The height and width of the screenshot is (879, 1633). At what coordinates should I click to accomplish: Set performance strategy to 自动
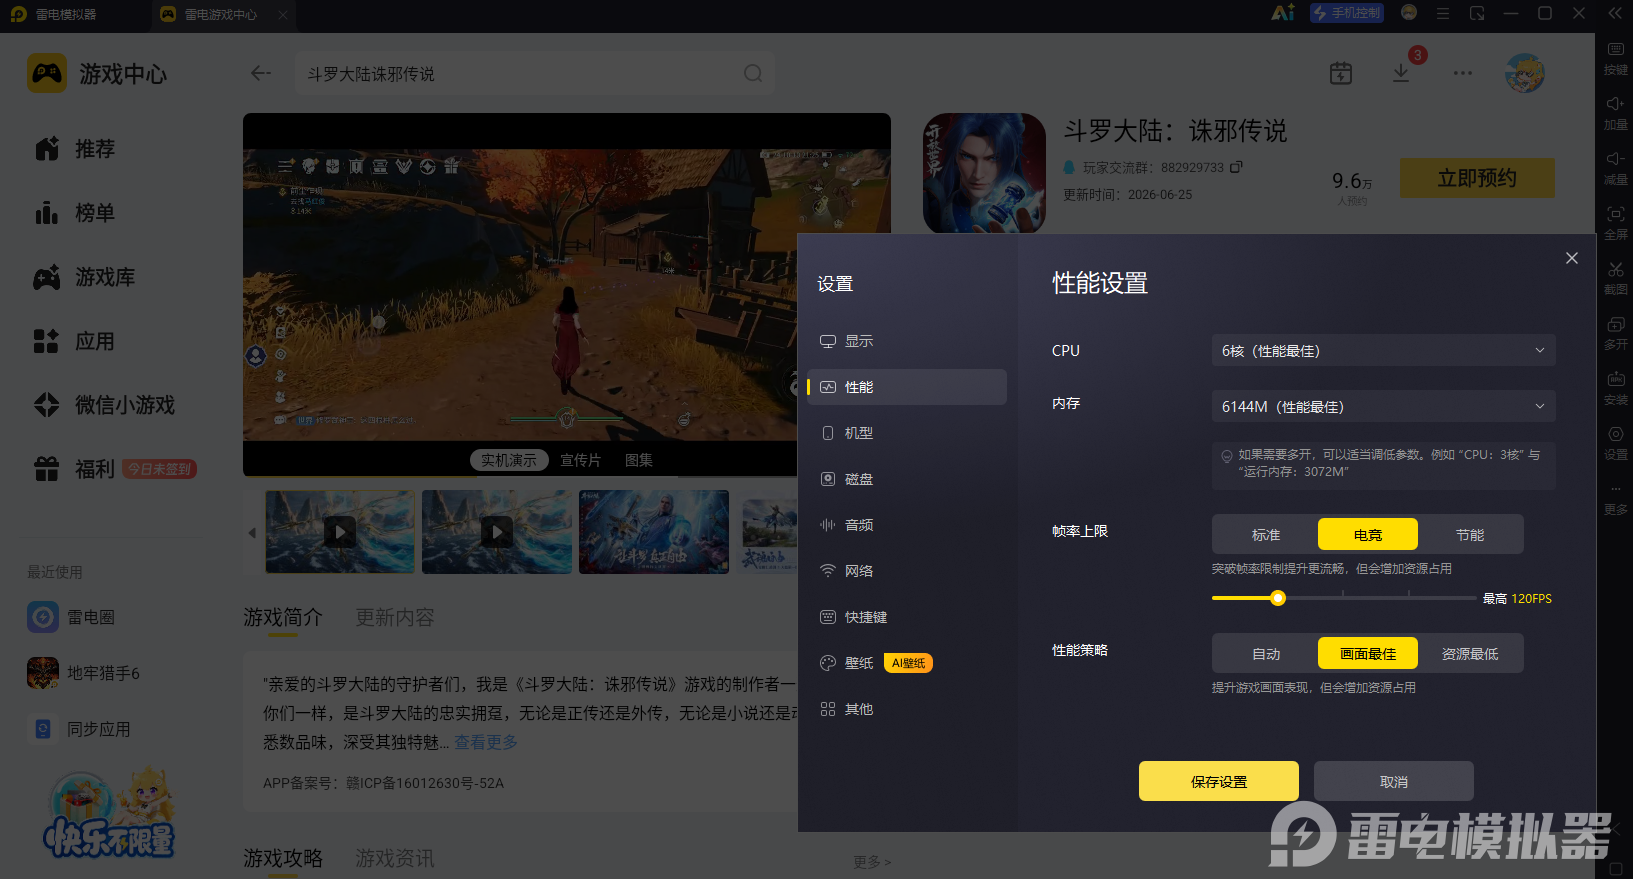click(x=1266, y=654)
